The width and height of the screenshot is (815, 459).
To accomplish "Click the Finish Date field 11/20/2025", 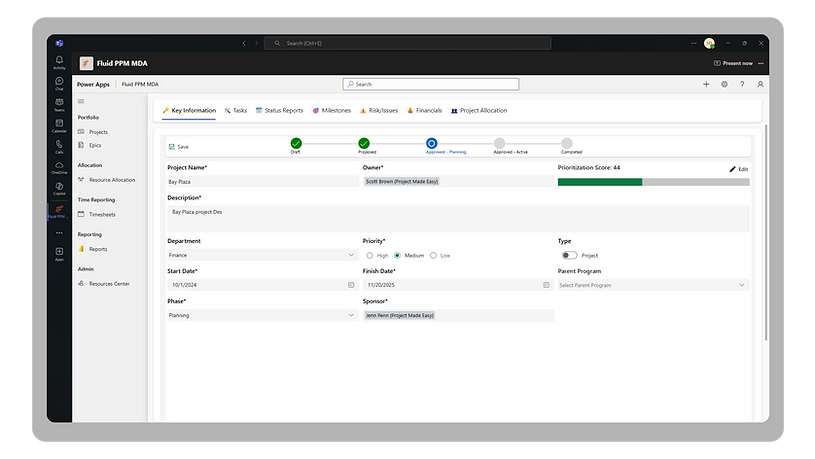I will click(x=458, y=285).
